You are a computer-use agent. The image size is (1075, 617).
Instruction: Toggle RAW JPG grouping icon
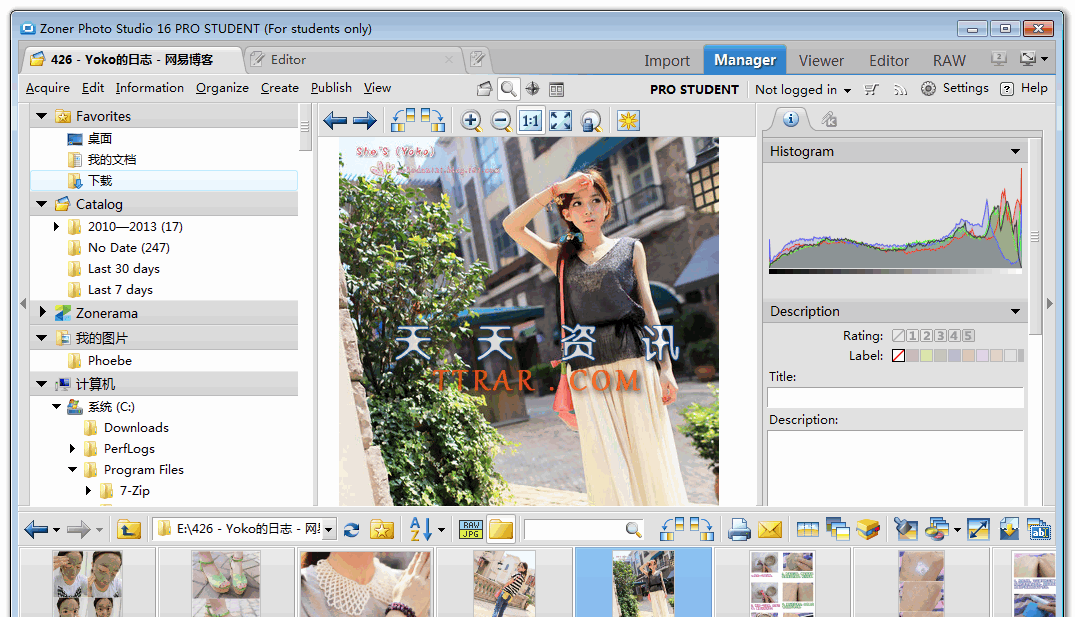point(470,529)
